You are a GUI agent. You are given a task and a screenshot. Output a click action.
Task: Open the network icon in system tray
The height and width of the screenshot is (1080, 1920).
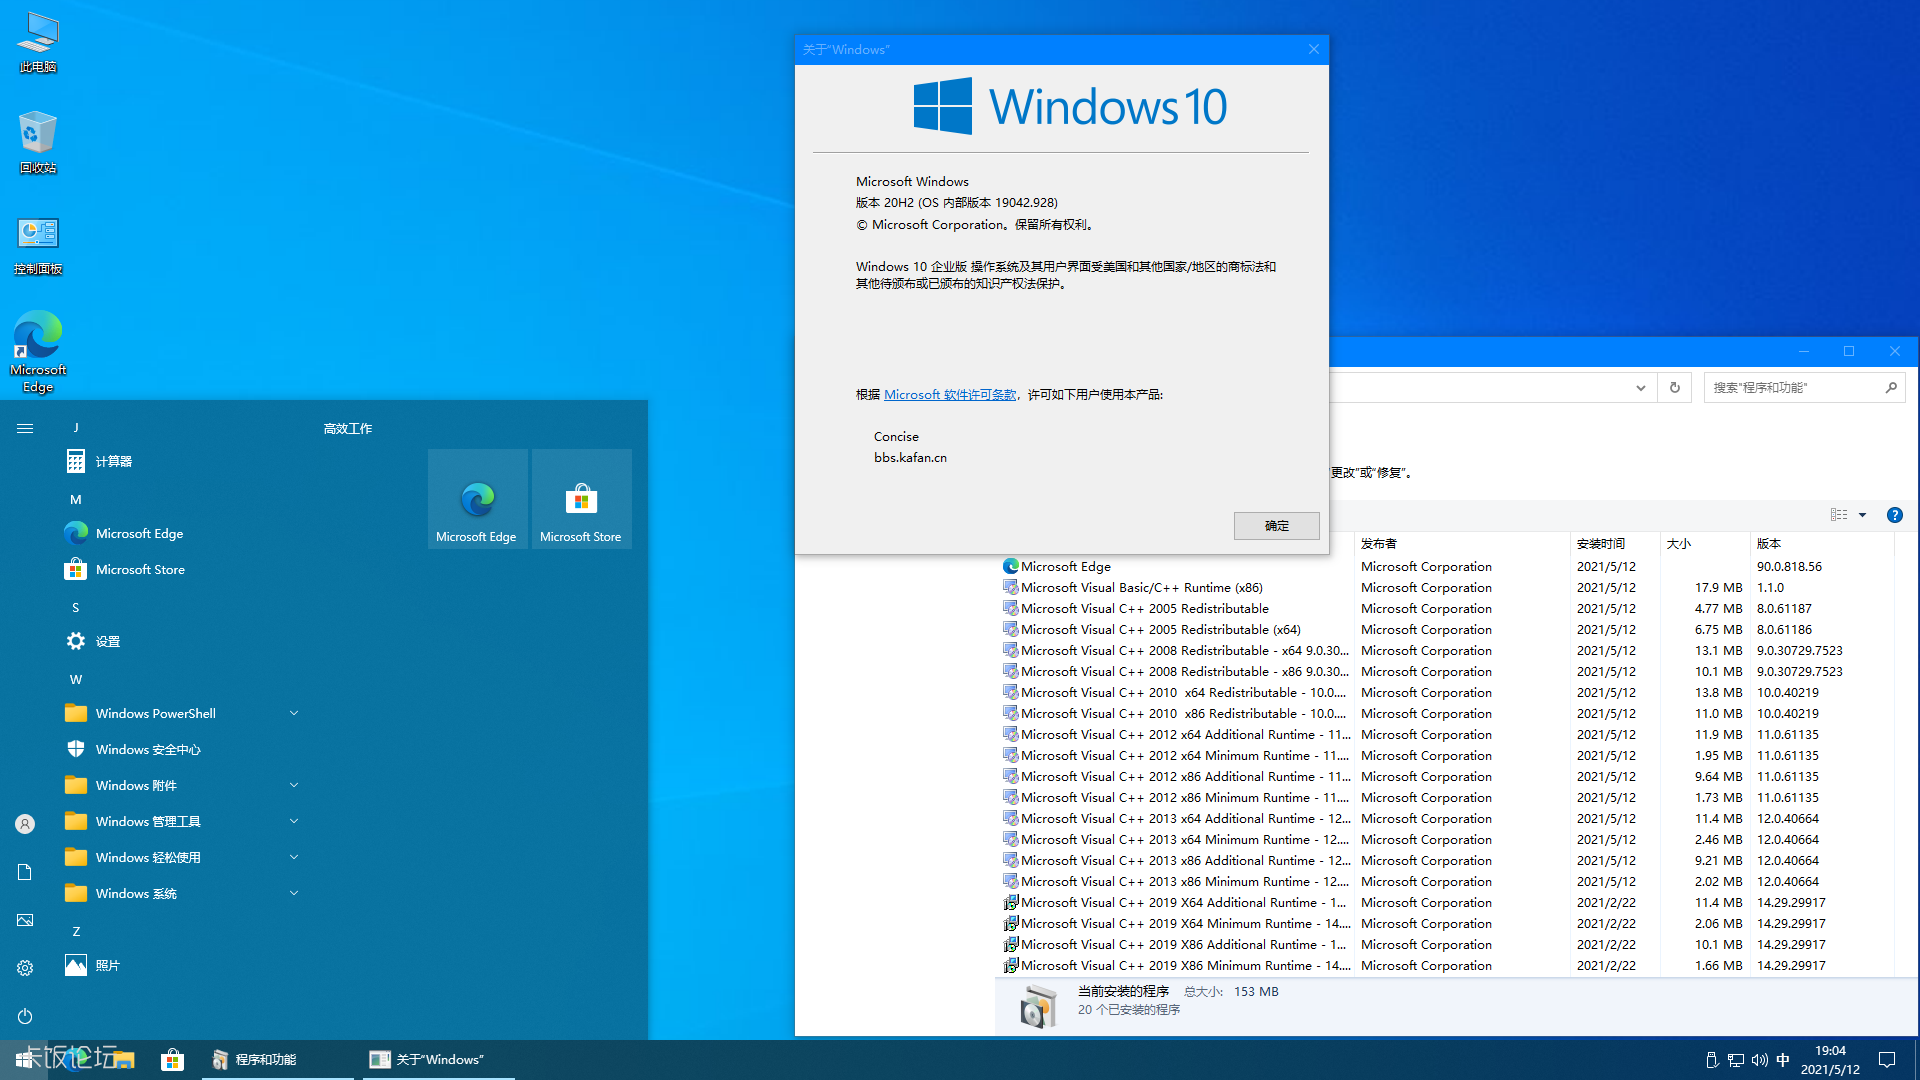(x=1736, y=1060)
